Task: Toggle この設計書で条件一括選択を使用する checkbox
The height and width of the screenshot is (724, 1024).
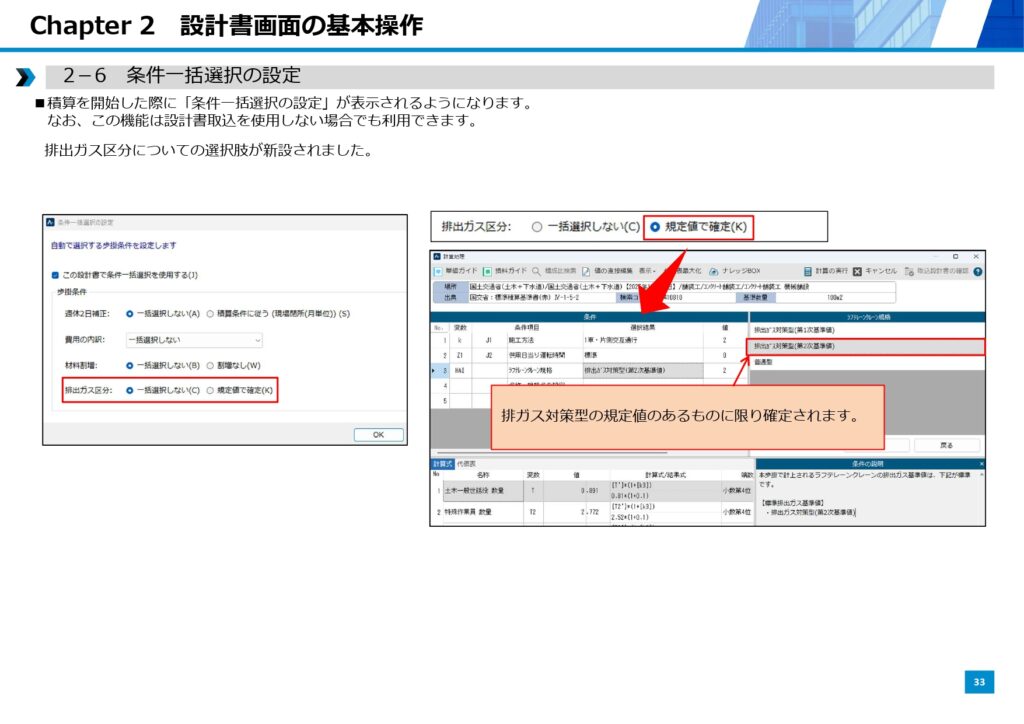Action: pyautogui.click(x=56, y=275)
